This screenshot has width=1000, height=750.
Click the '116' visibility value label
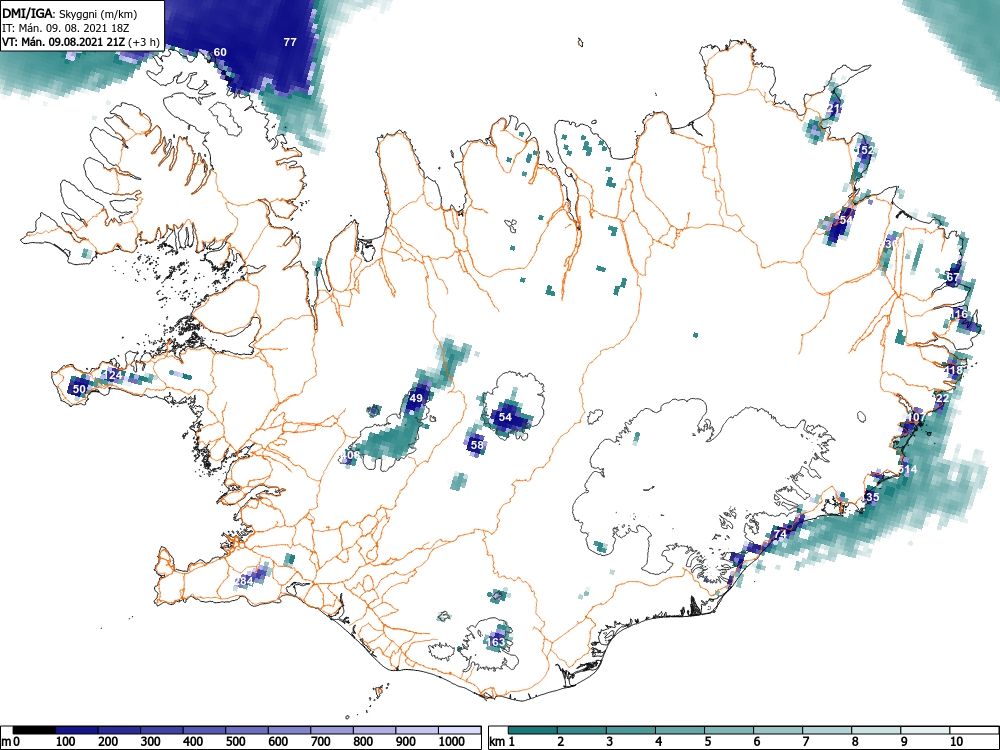click(959, 314)
